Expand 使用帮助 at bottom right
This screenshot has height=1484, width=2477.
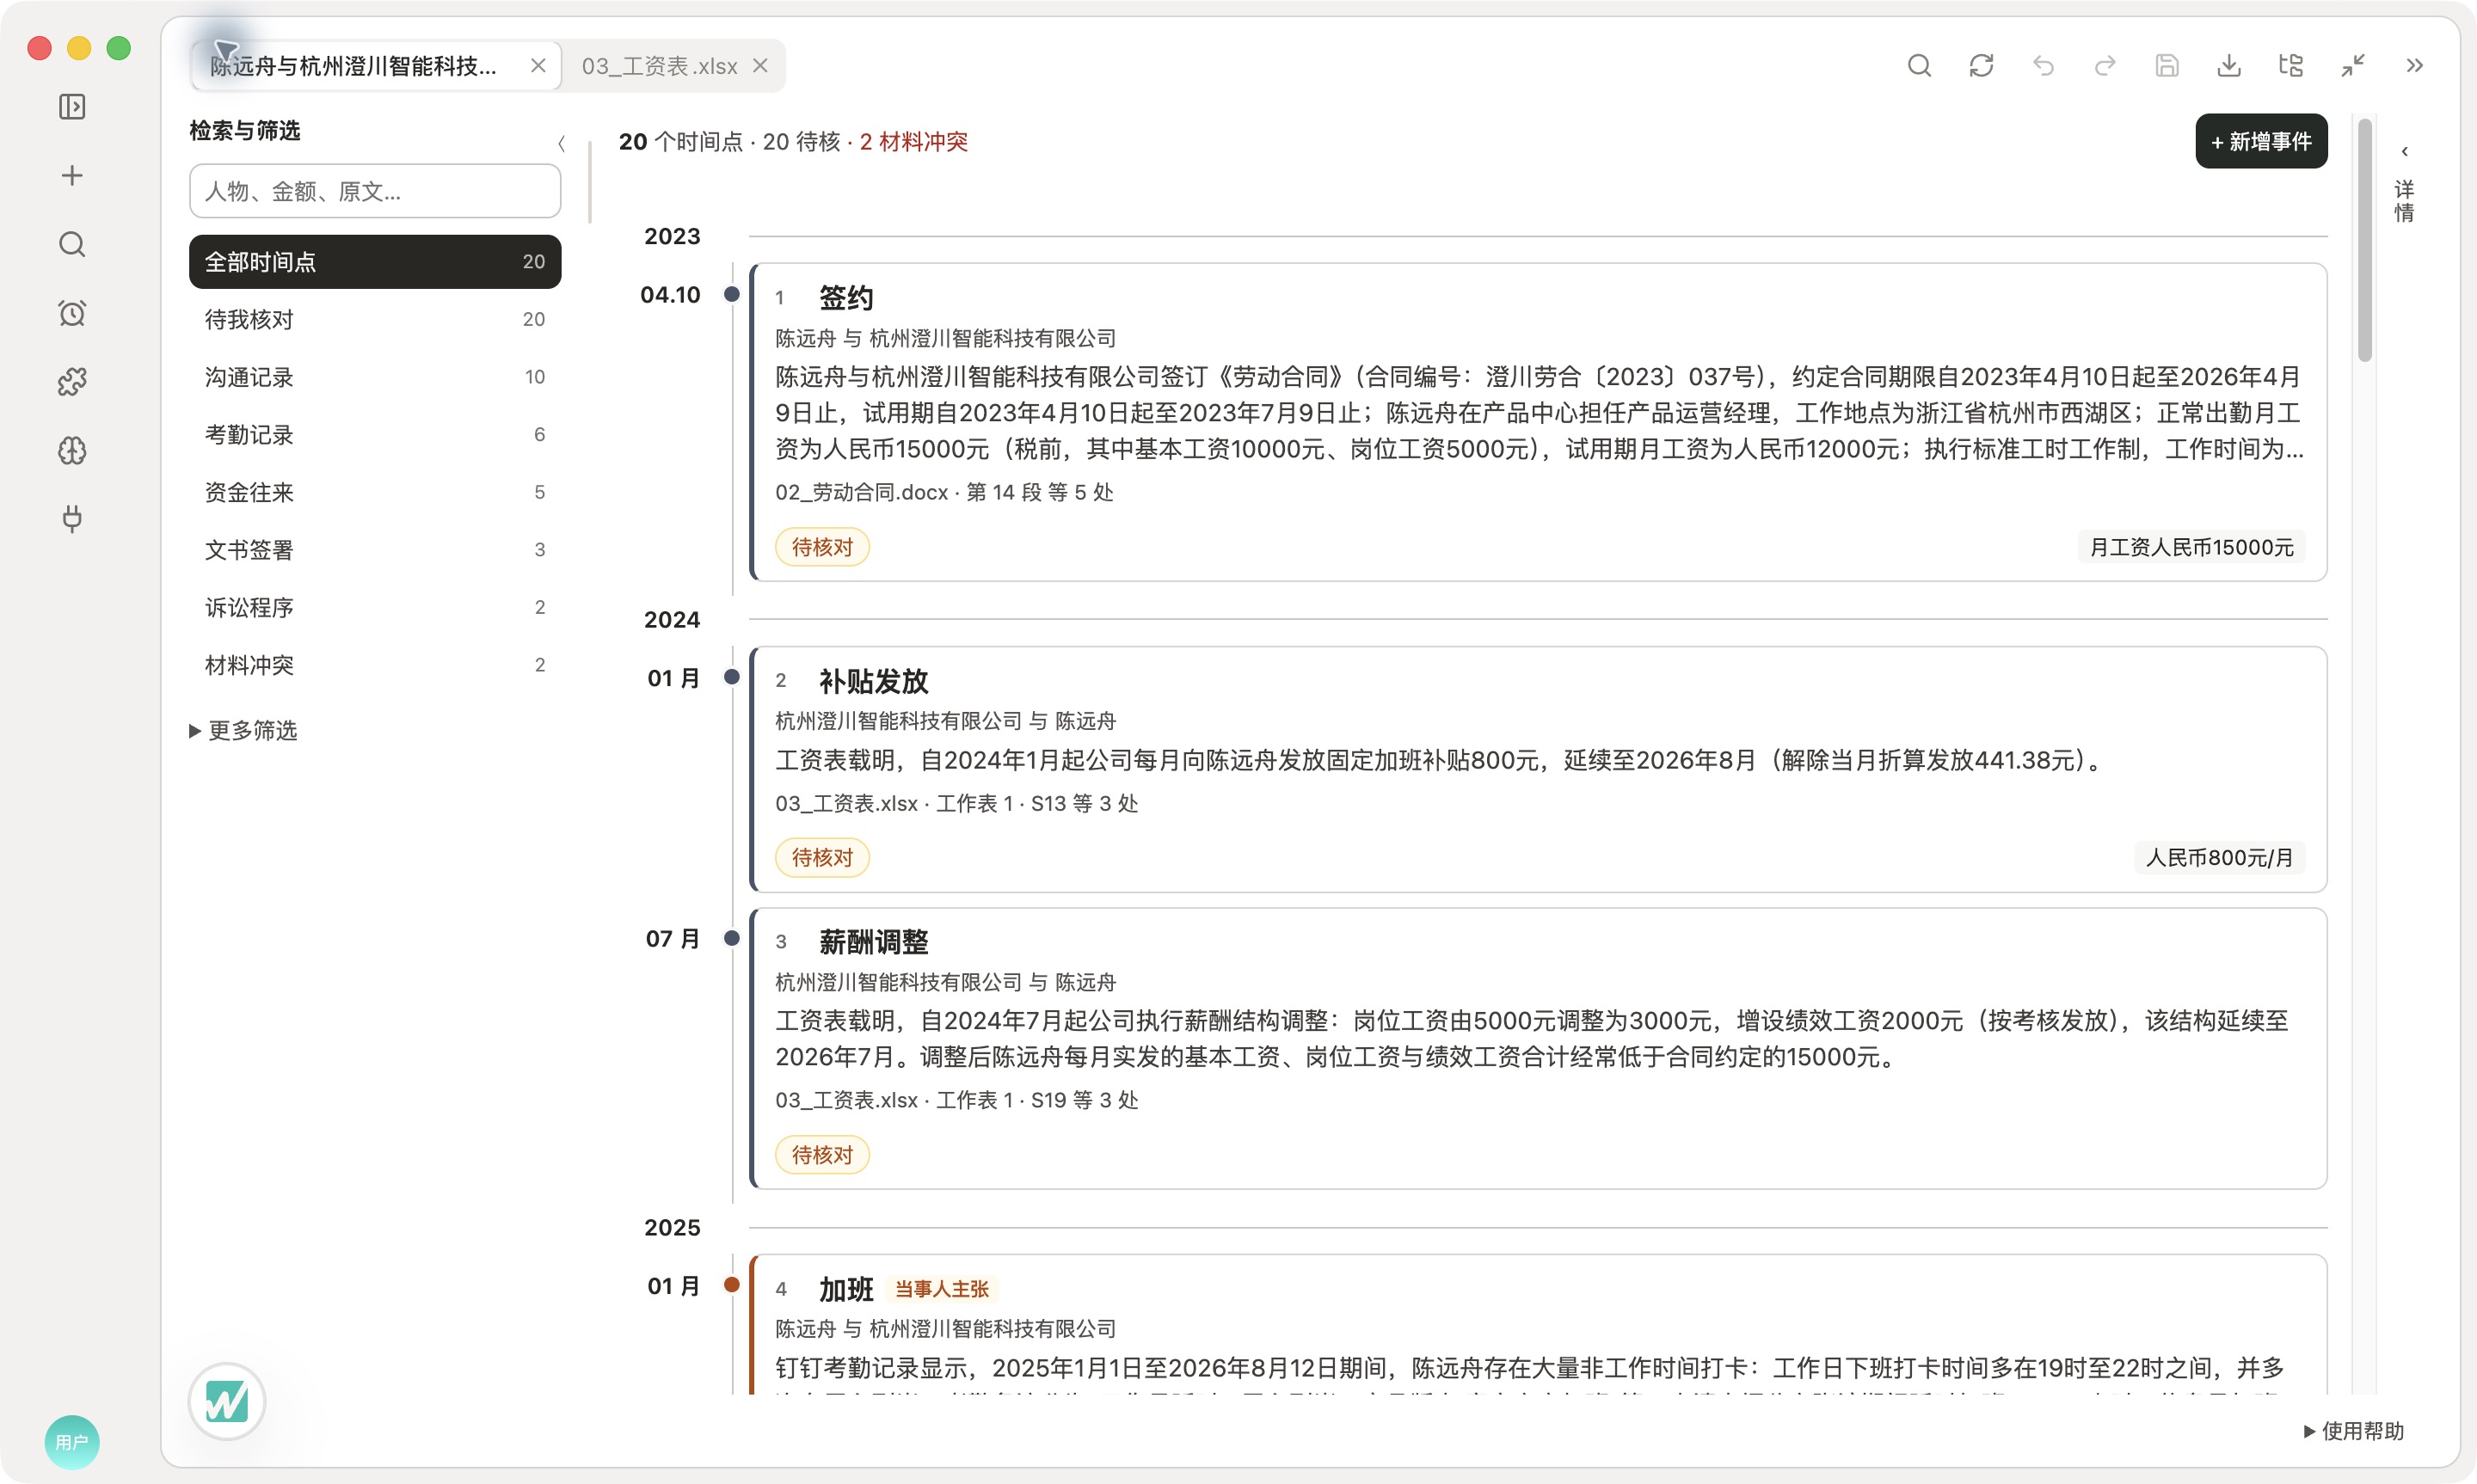2354,1431
